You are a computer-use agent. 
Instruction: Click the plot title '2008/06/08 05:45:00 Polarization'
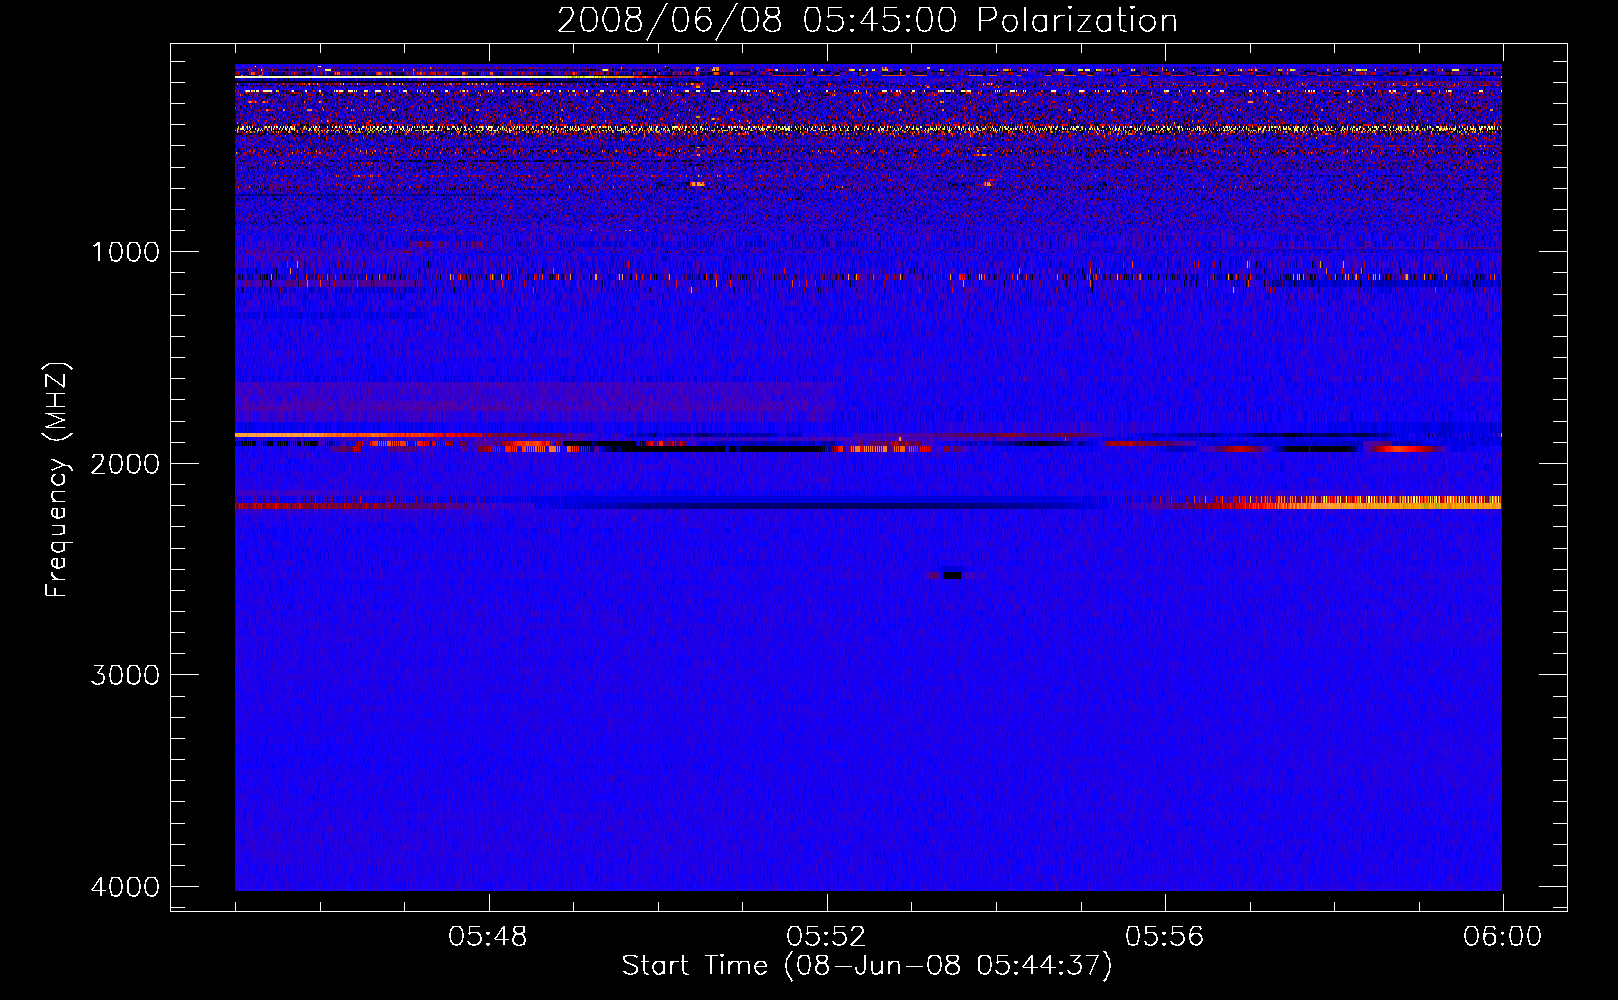tap(867, 20)
